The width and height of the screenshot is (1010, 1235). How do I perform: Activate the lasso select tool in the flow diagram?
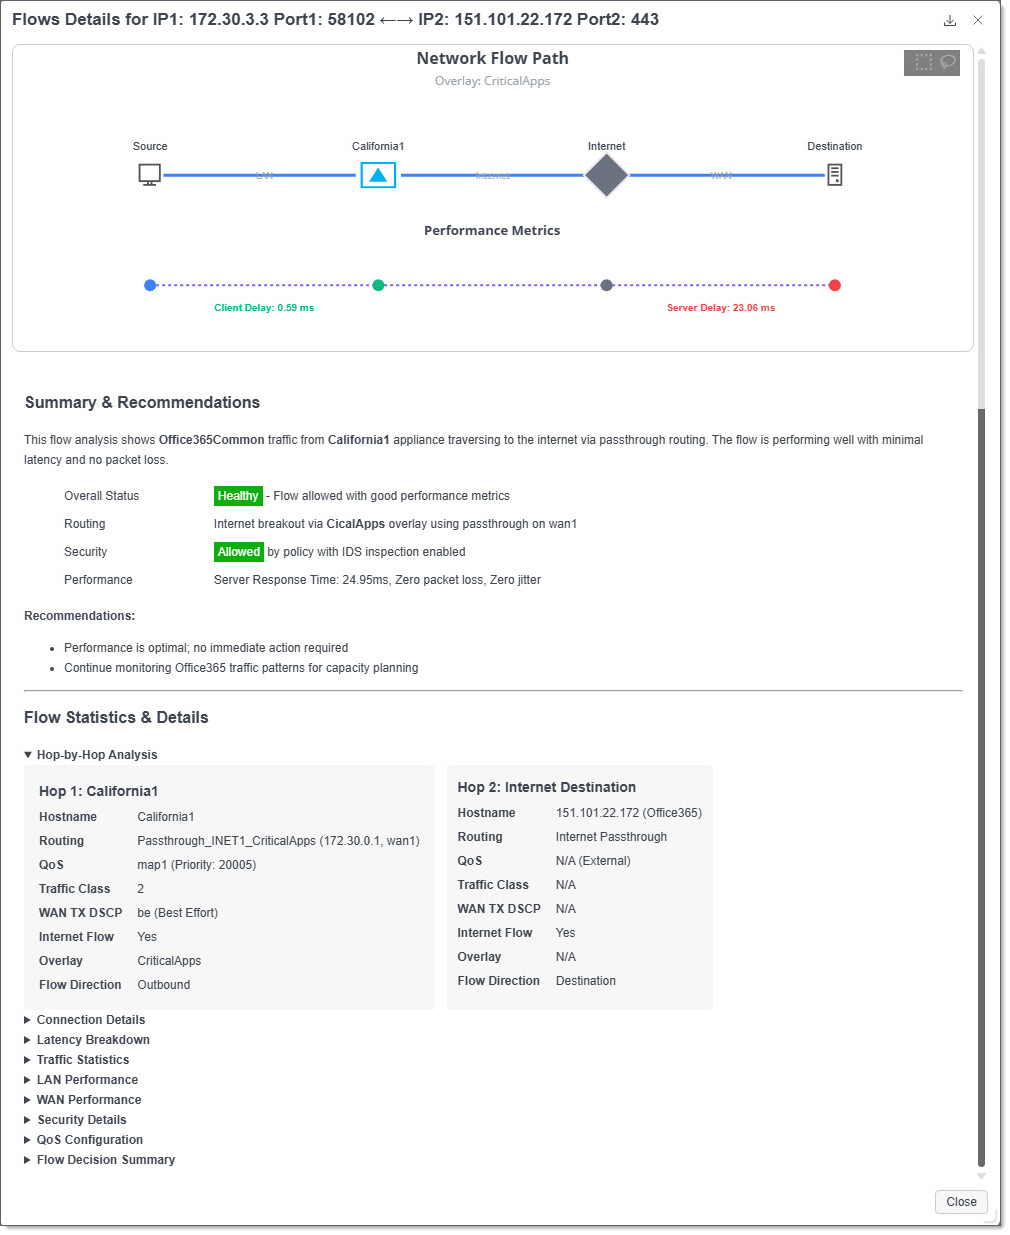pos(947,62)
